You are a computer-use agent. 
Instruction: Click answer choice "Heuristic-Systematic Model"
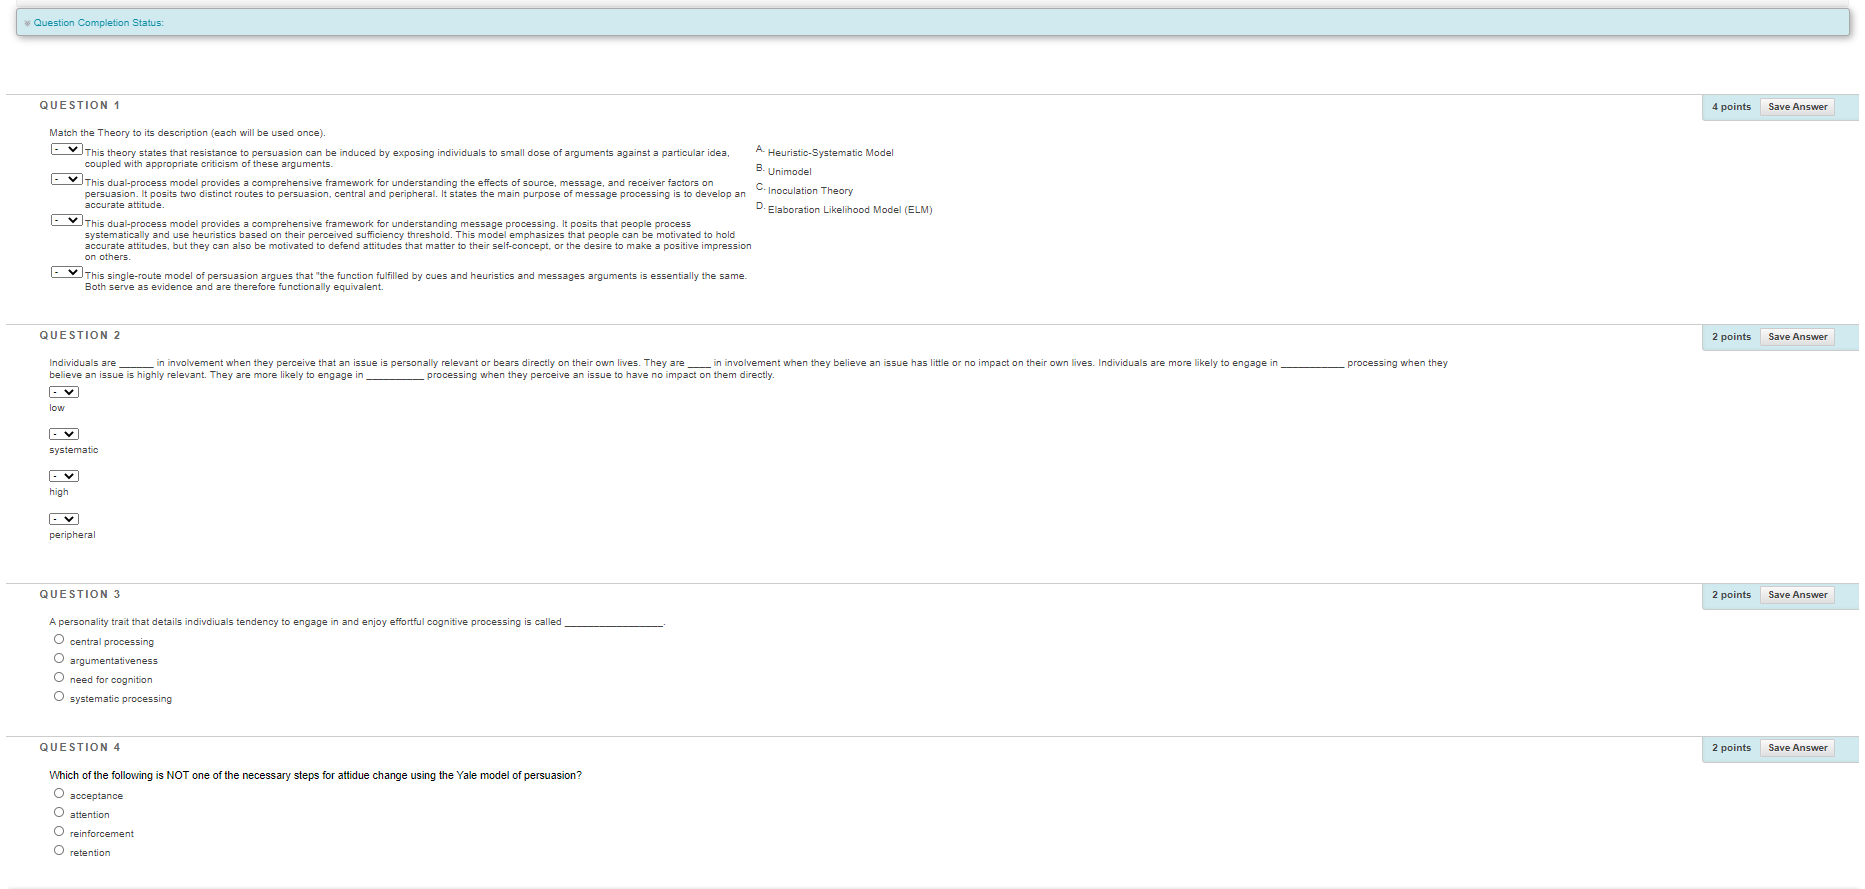click(x=830, y=153)
